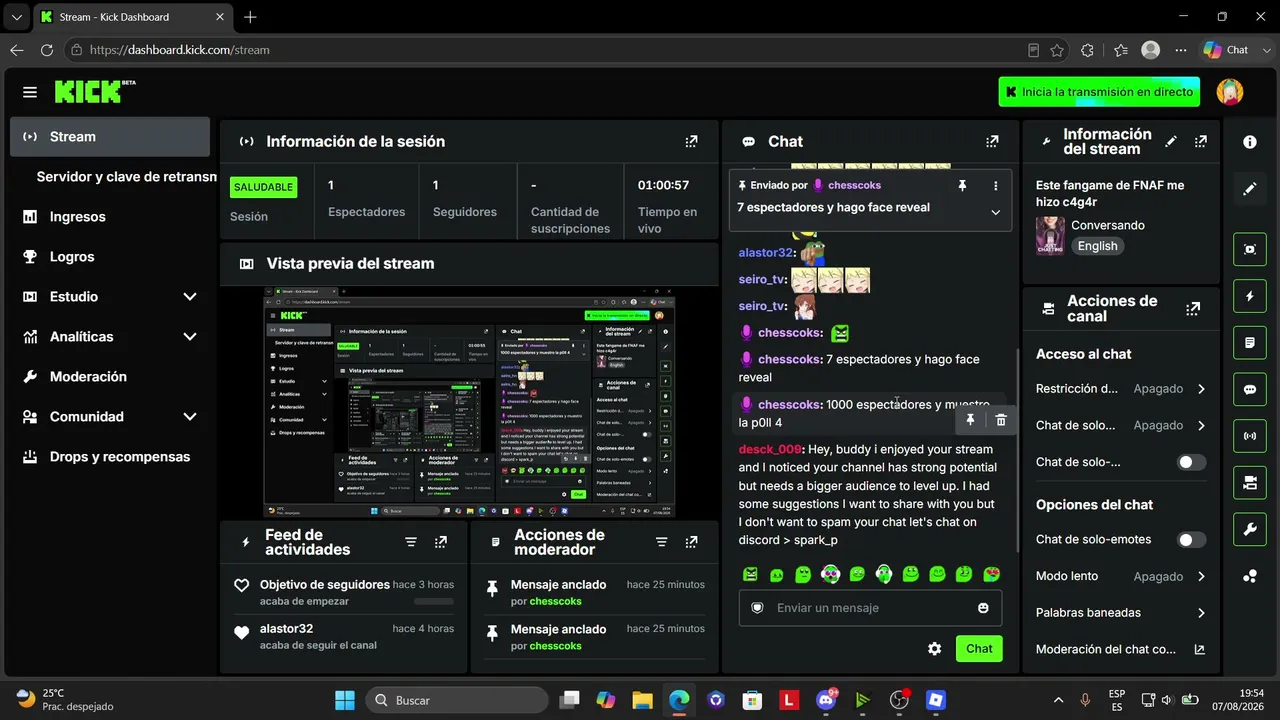Send message with the green Chat button
This screenshot has height=720, width=1280.
979,649
